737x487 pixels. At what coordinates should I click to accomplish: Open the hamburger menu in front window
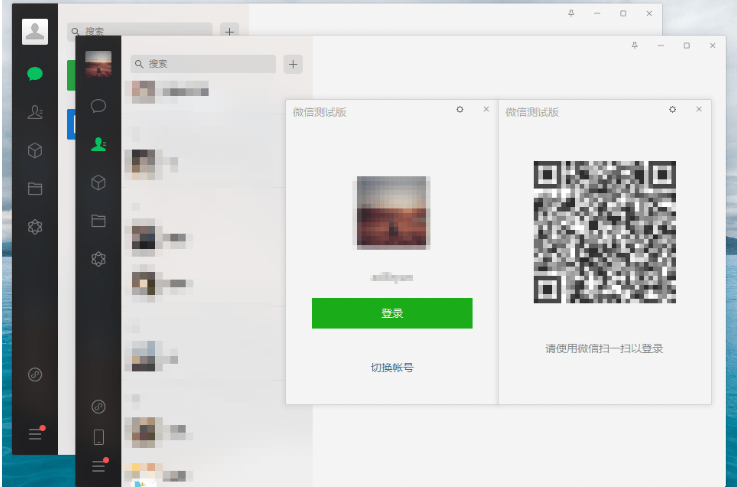99,465
